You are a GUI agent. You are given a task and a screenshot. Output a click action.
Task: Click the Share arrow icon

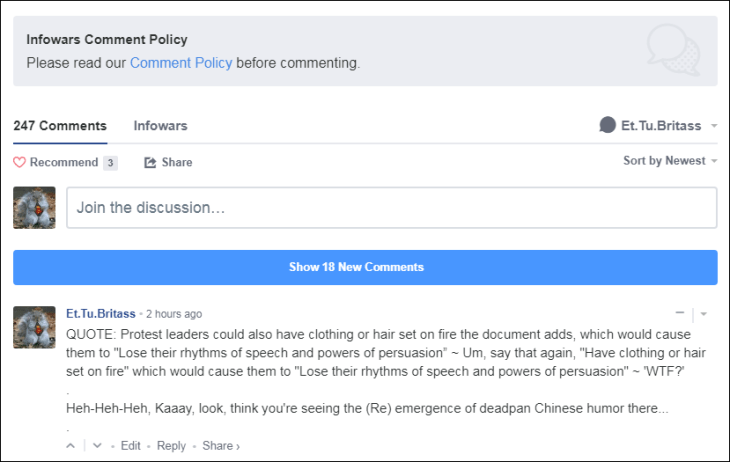coord(150,162)
